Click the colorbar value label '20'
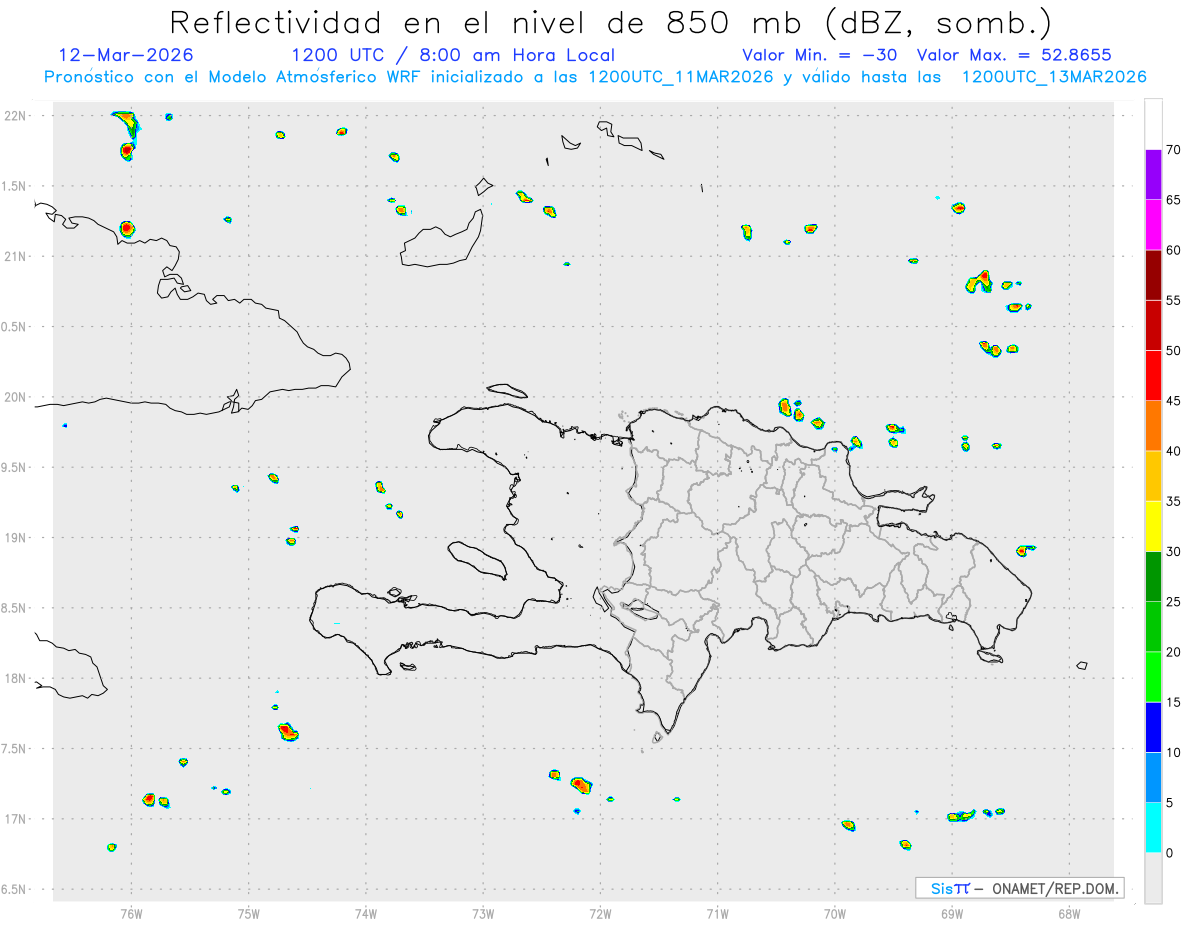The image size is (1200, 927). [1173, 652]
